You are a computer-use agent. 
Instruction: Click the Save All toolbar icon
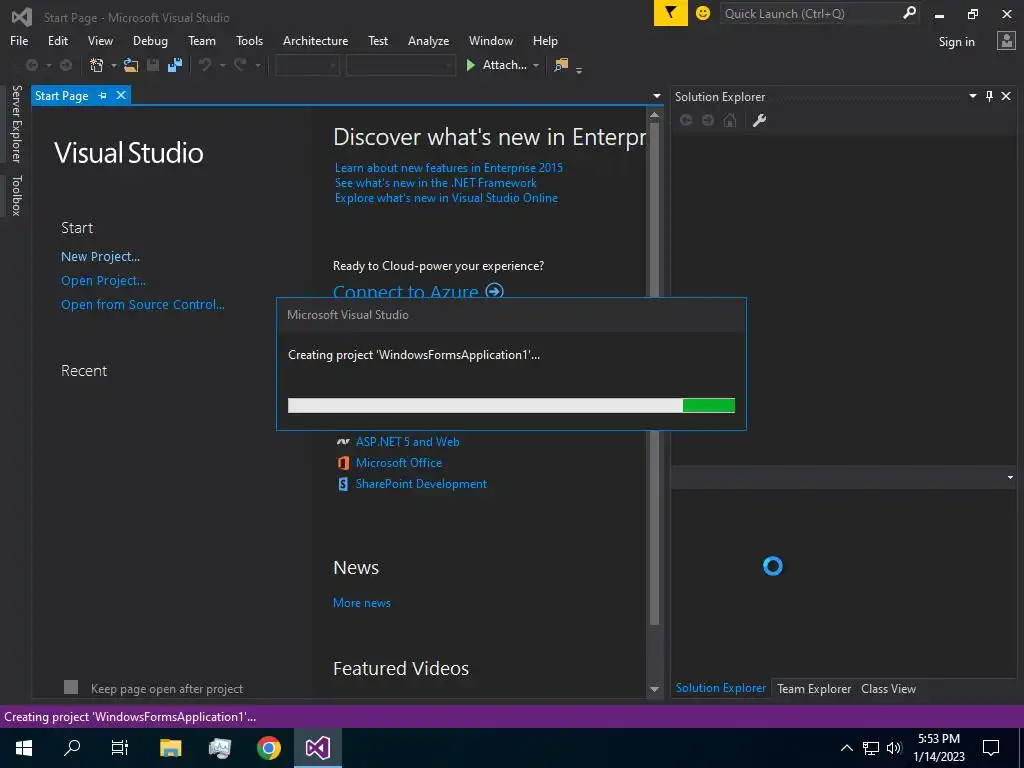174,65
